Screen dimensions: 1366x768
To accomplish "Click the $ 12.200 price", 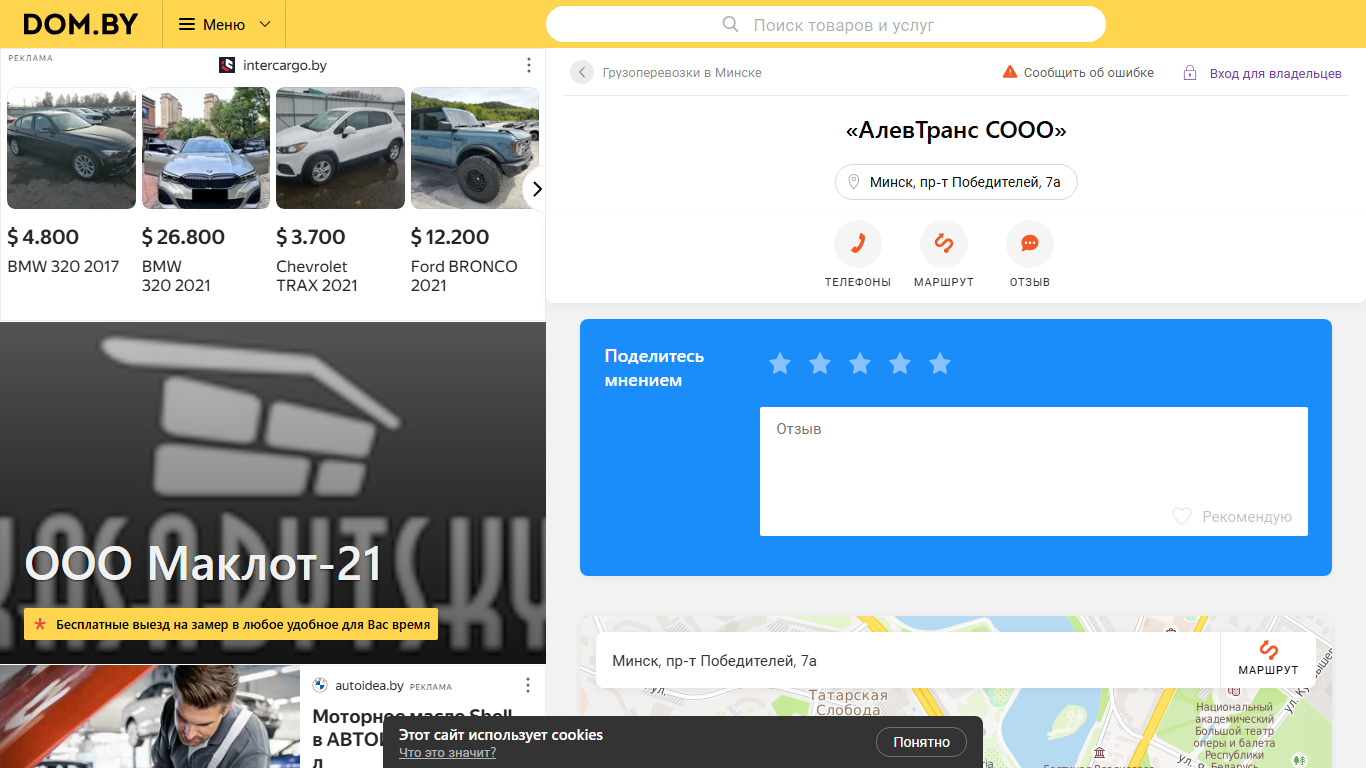I will tap(450, 237).
